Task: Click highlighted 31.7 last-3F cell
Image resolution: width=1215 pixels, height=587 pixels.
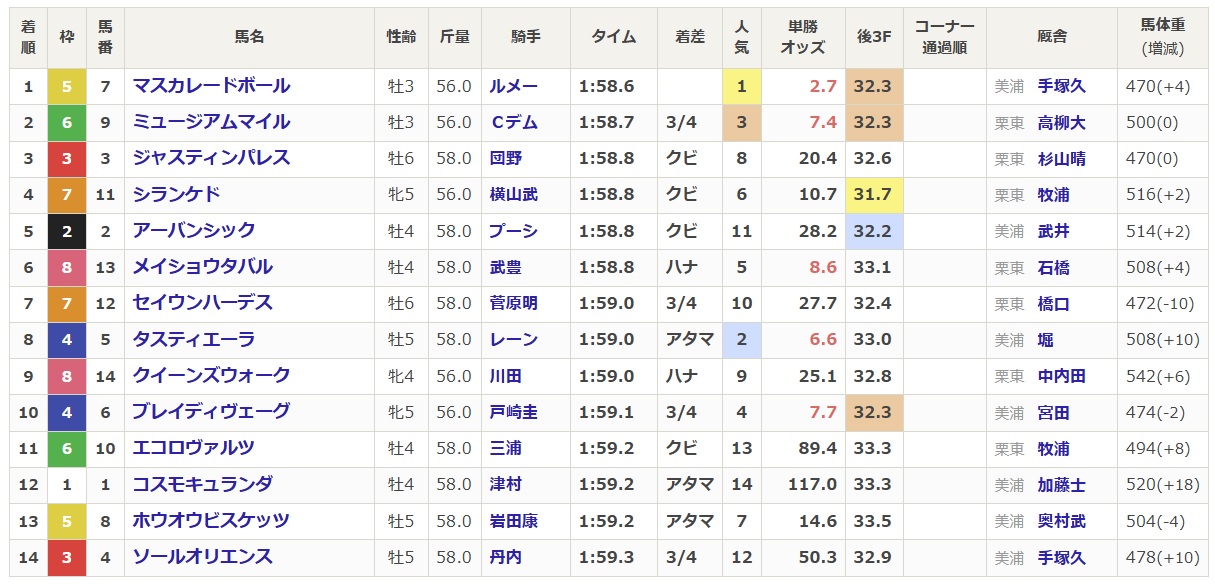Action: [x=872, y=195]
